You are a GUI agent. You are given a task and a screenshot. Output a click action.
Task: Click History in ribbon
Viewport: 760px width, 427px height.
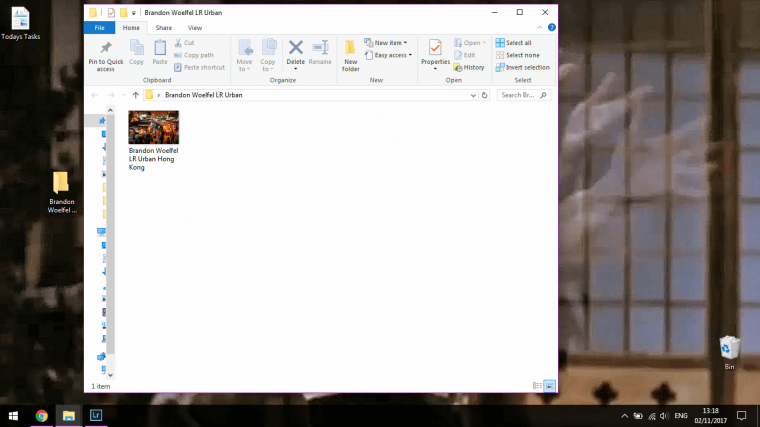(469, 67)
